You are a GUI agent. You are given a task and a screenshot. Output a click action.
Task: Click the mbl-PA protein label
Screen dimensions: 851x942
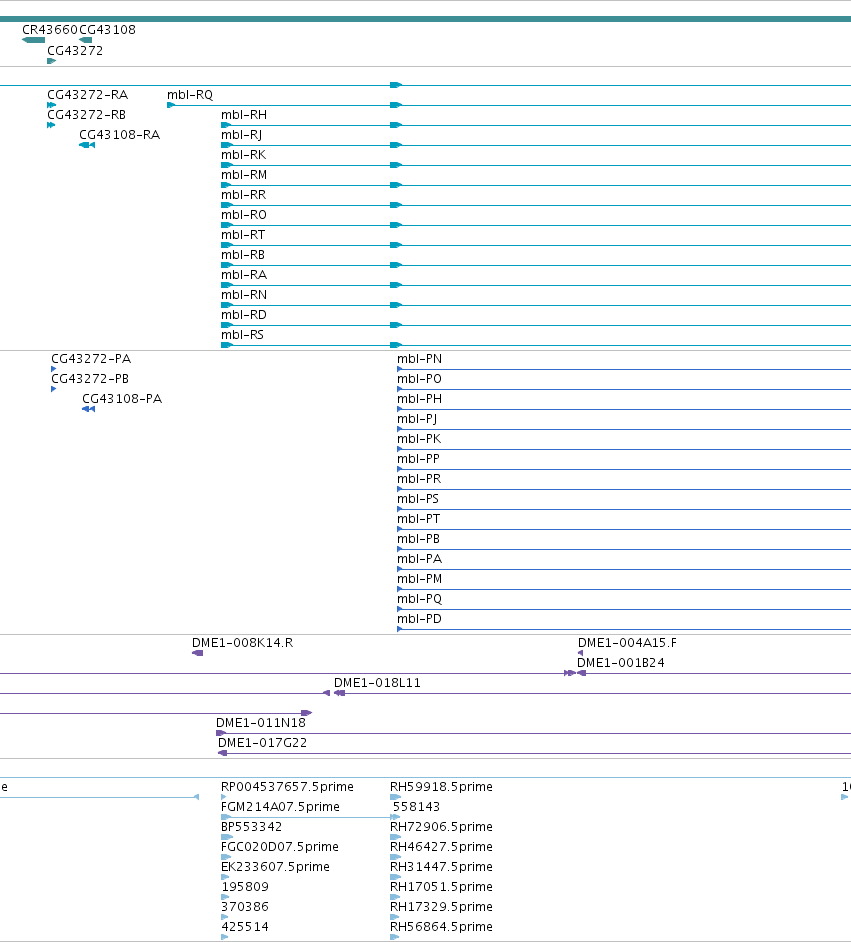click(419, 559)
